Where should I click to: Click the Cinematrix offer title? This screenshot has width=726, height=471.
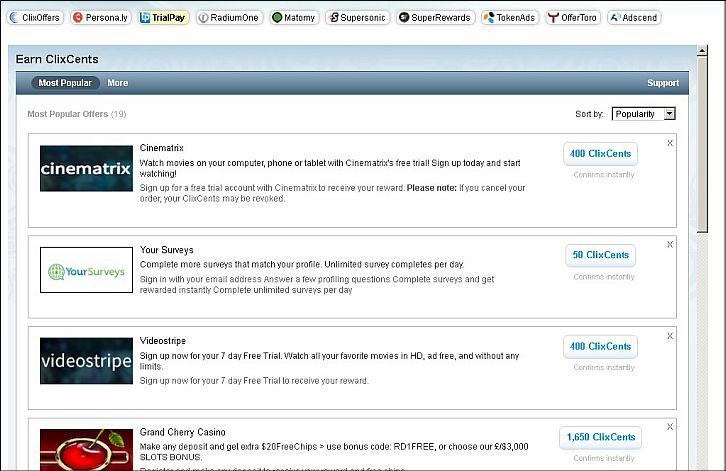click(x=162, y=148)
